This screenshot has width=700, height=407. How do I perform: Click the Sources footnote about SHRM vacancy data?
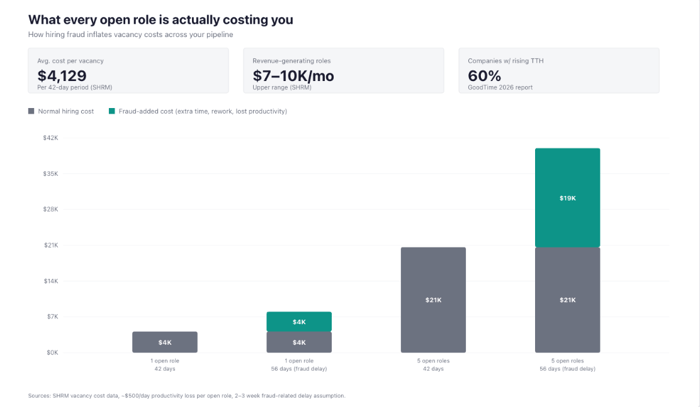click(x=186, y=396)
